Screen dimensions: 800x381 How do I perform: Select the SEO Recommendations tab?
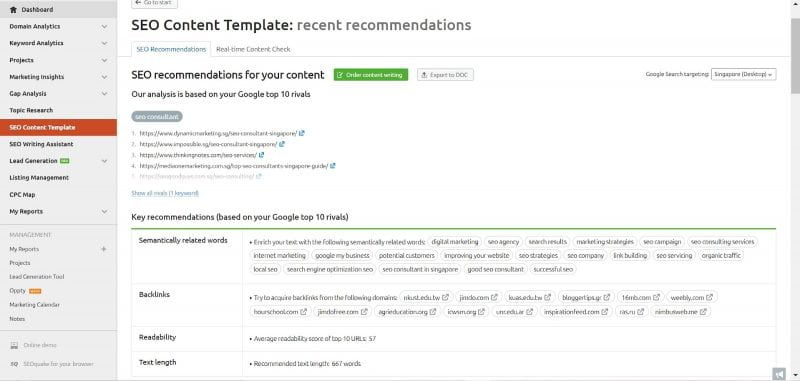pos(171,49)
